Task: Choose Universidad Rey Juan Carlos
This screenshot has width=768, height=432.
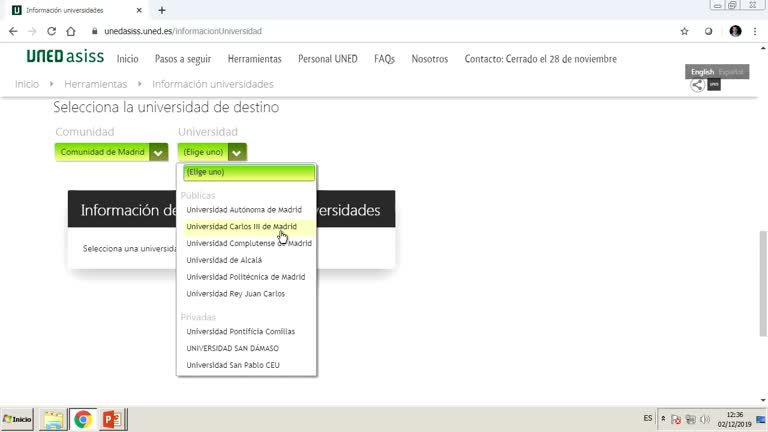Action: pos(235,294)
